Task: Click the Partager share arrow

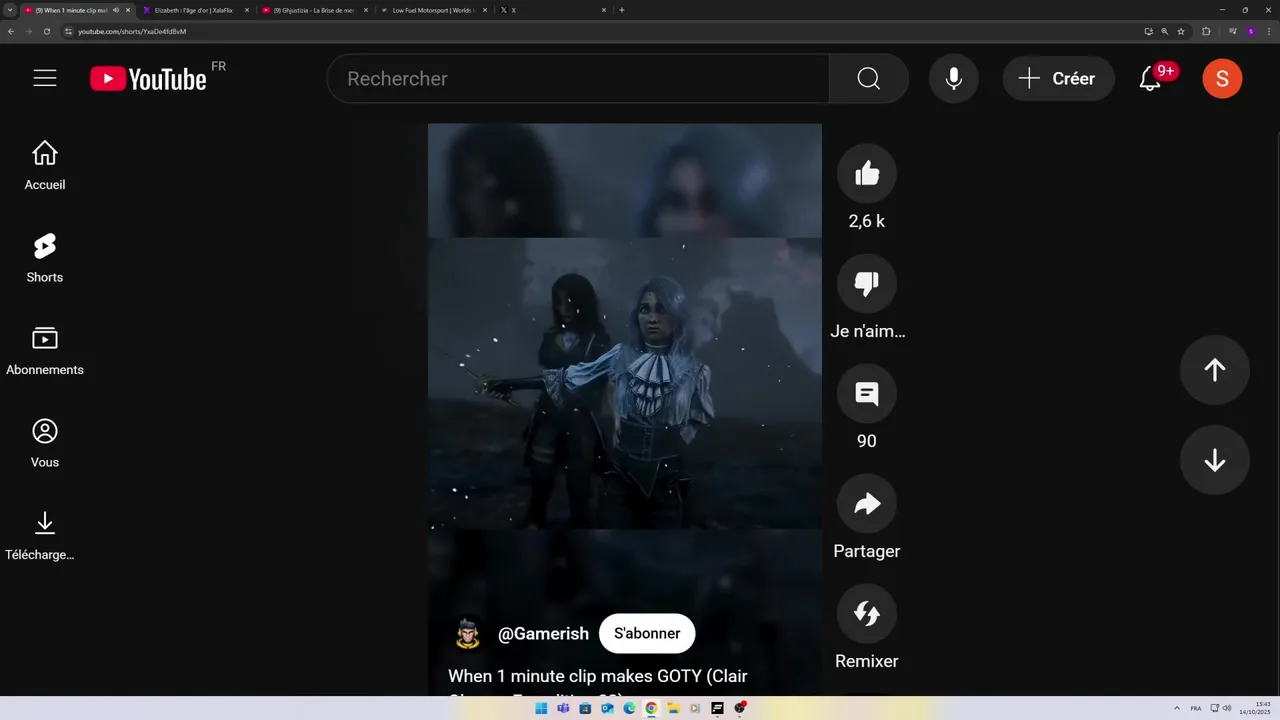Action: click(x=867, y=504)
